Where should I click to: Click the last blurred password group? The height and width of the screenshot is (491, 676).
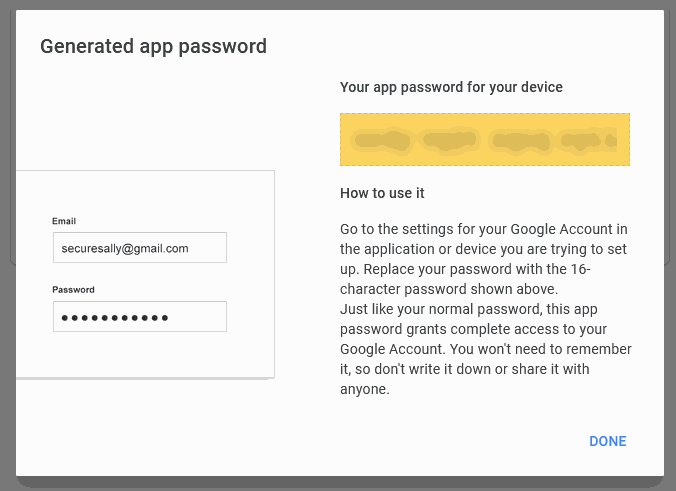click(588, 140)
